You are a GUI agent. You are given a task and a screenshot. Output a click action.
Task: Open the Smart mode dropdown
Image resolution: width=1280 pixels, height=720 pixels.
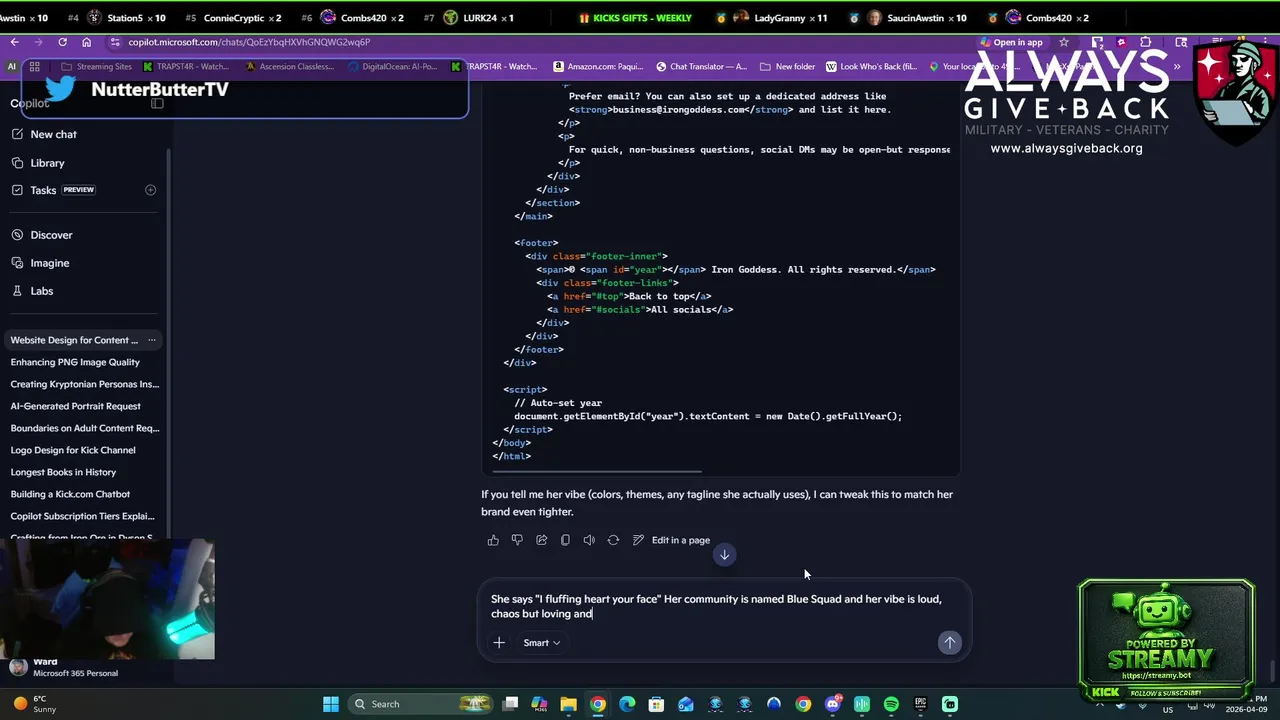point(541,642)
